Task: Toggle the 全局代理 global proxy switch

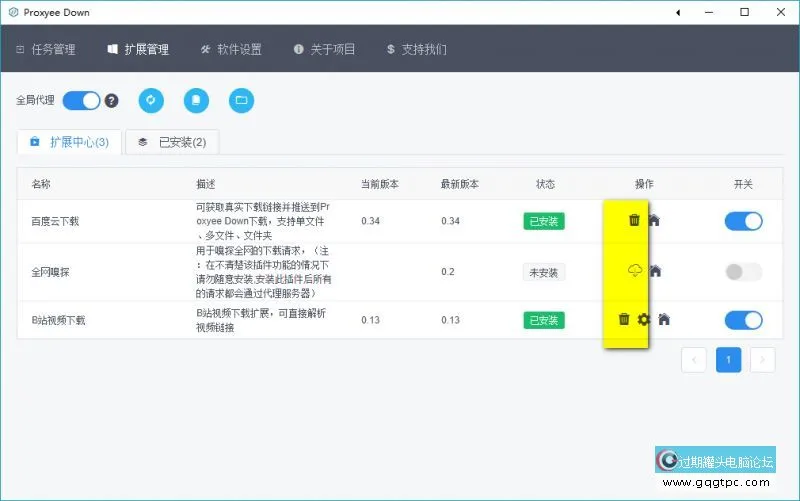Action: tap(81, 101)
